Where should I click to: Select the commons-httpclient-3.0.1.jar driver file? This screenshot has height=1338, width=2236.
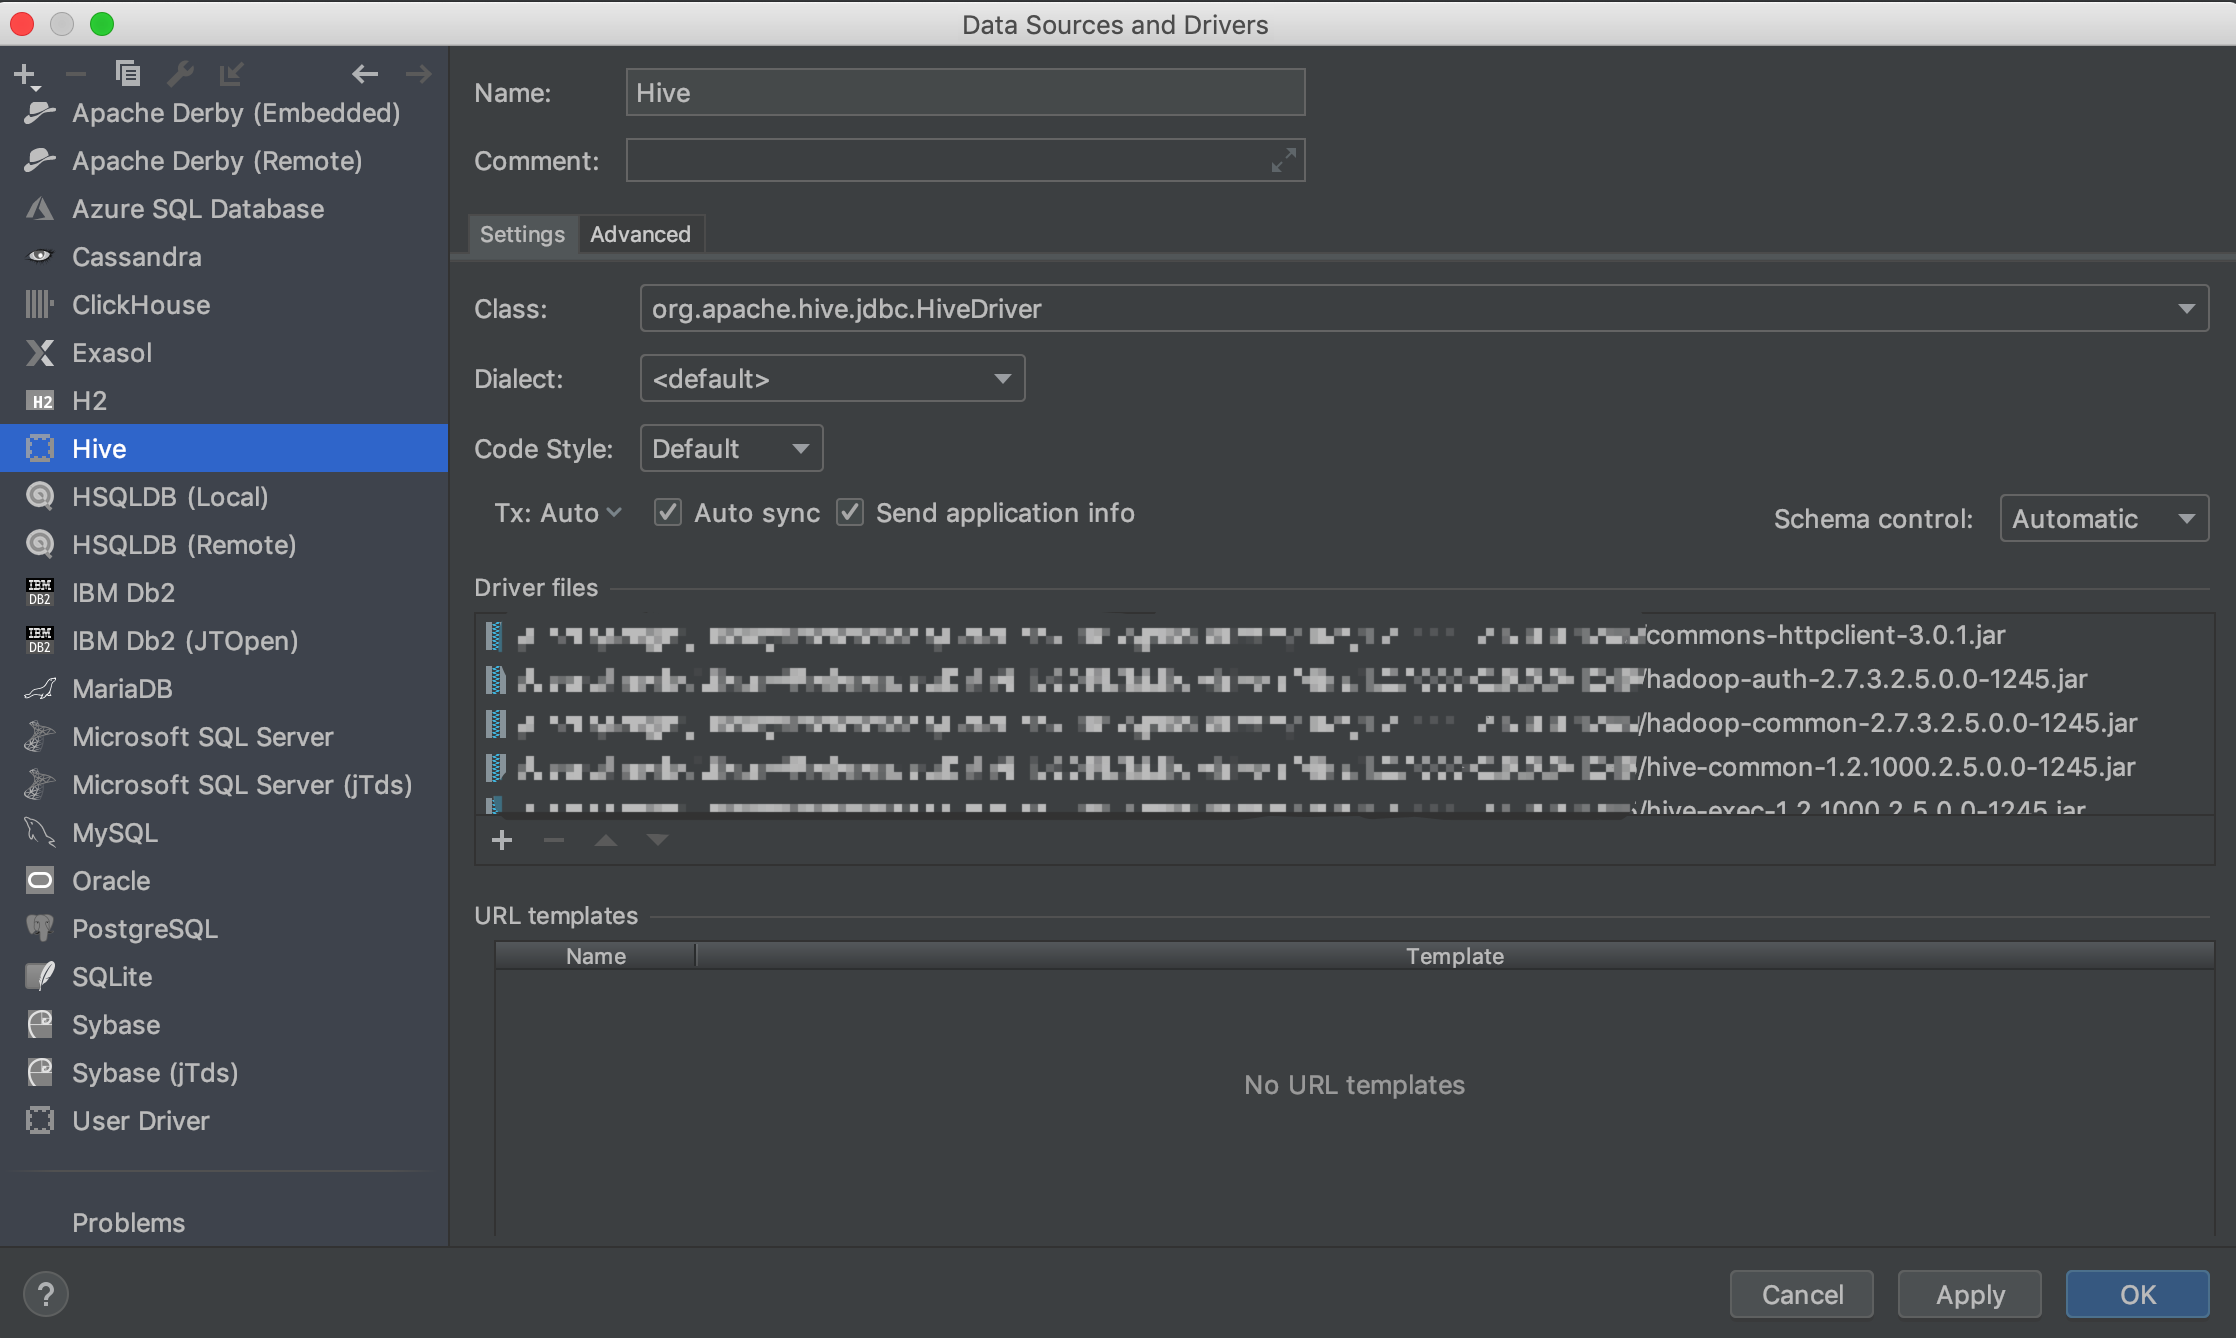tap(1345, 635)
